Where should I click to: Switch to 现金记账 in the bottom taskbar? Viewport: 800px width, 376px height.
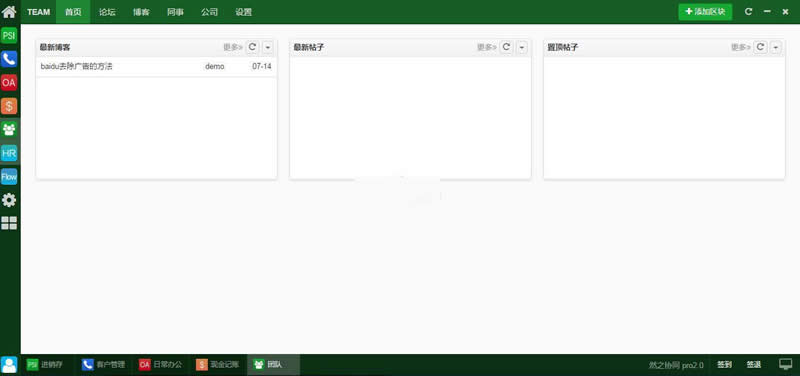pos(218,365)
